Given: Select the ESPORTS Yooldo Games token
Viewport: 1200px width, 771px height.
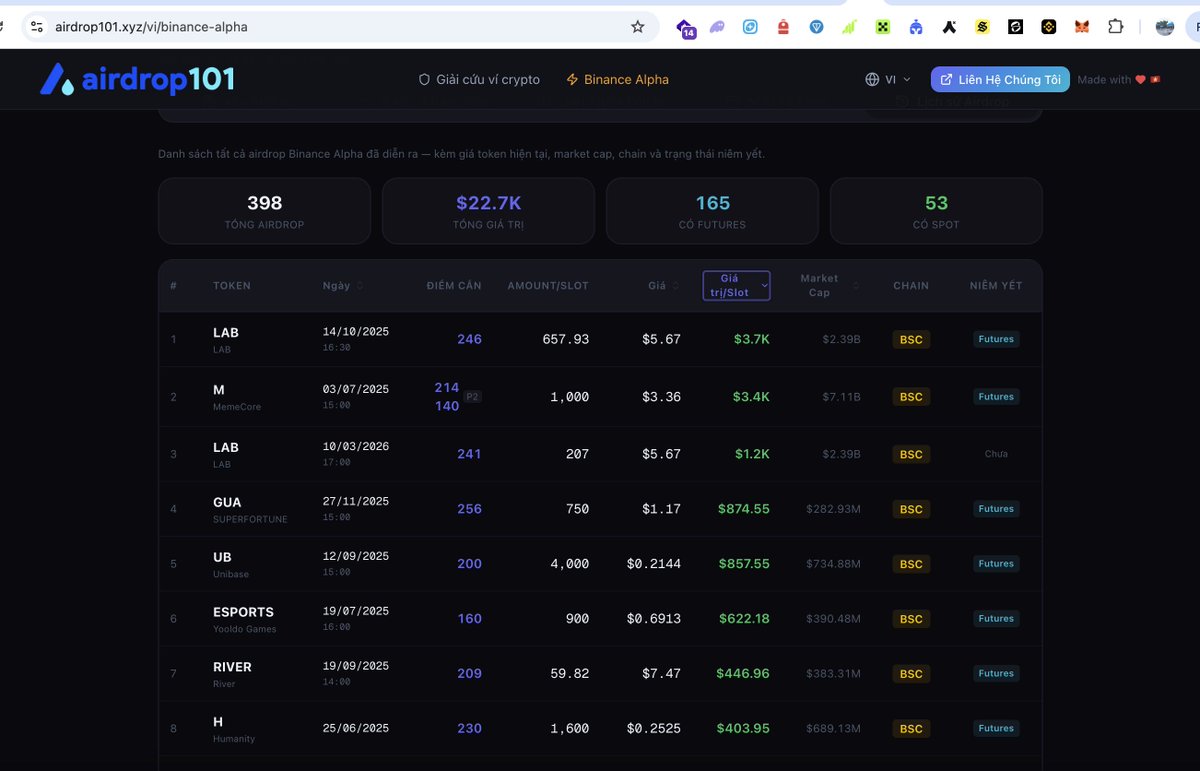Looking at the screenshot, I should click(x=600, y=619).
